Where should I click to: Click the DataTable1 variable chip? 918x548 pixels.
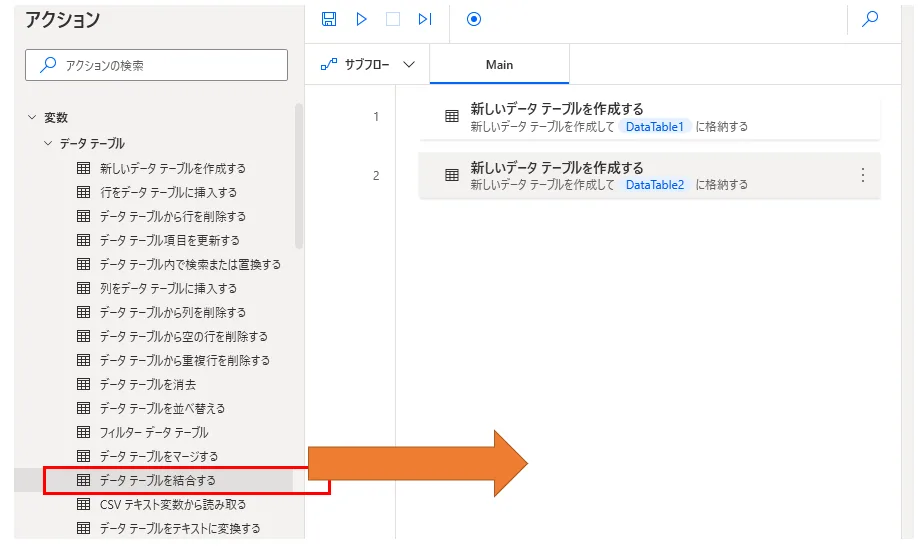(654, 127)
